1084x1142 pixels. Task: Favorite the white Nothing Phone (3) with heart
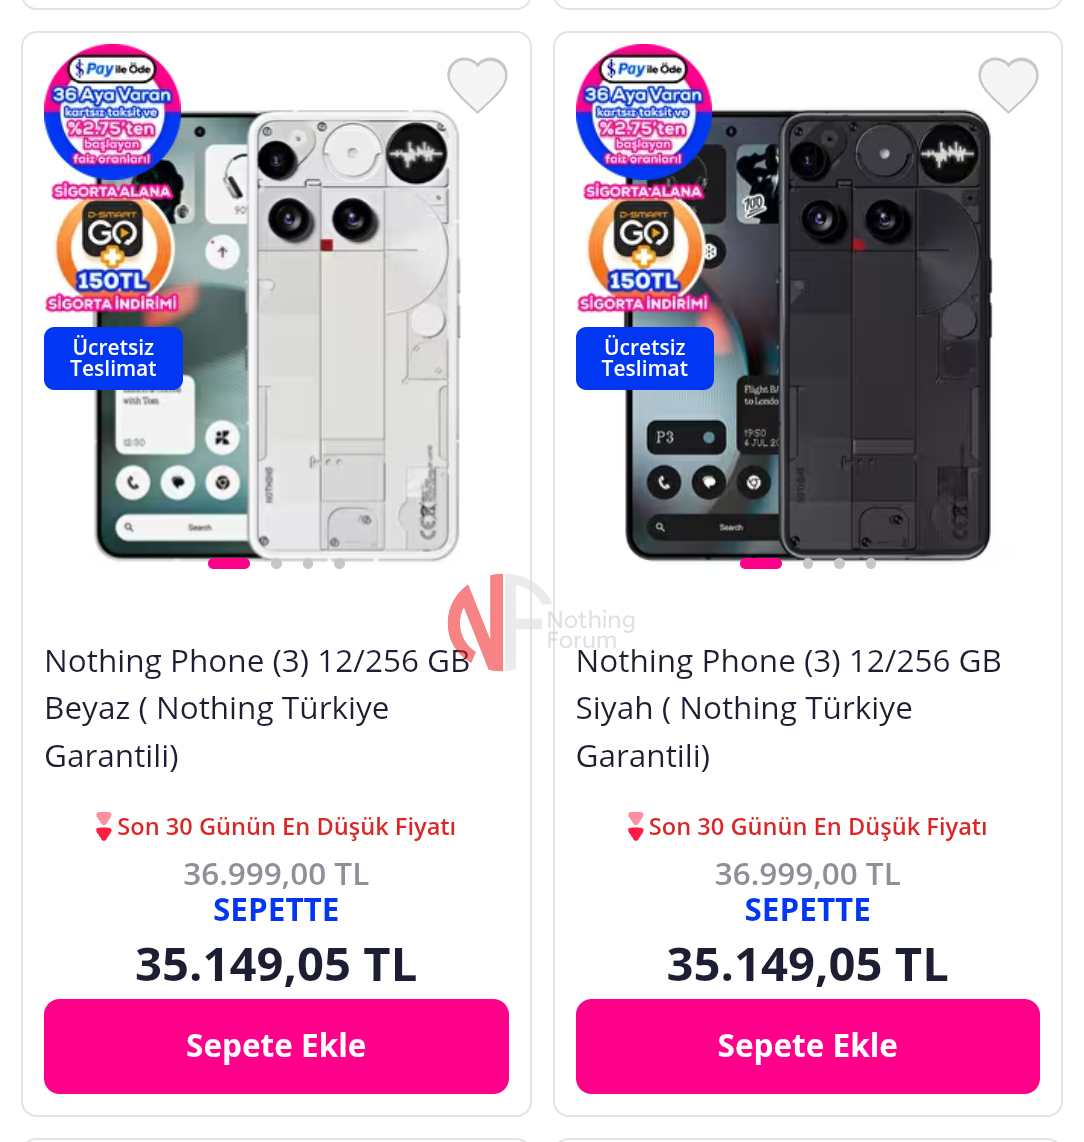[x=477, y=85]
